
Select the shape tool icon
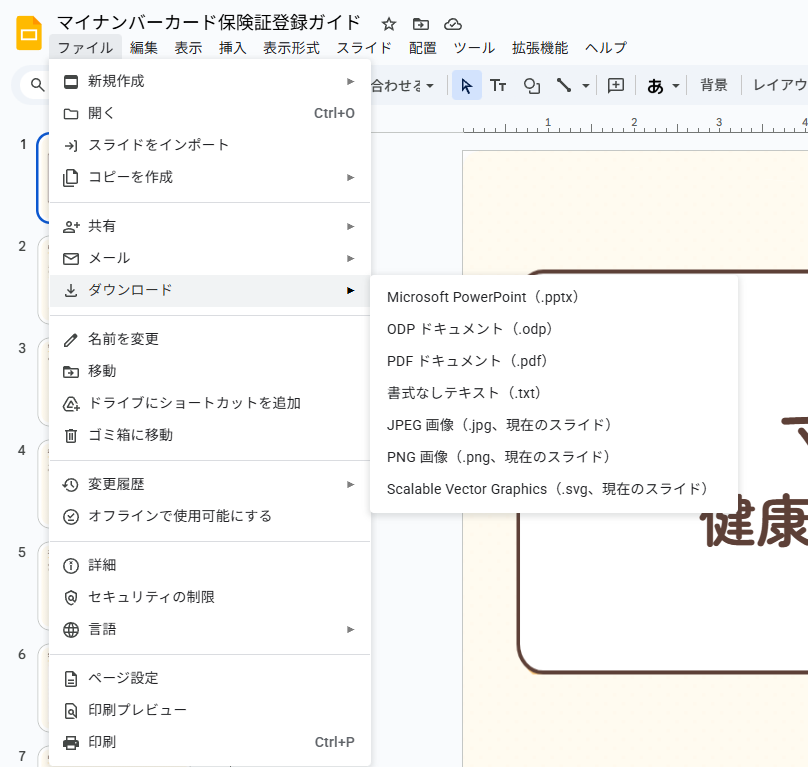click(x=531, y=86)
